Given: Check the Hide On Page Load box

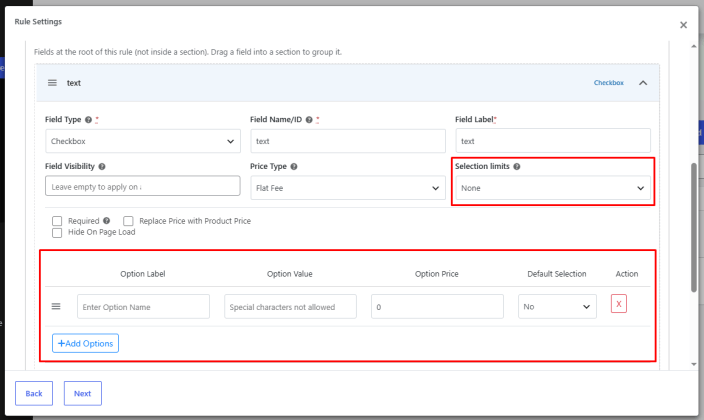Looking at the screenshot, I should [x=57, y=233].
